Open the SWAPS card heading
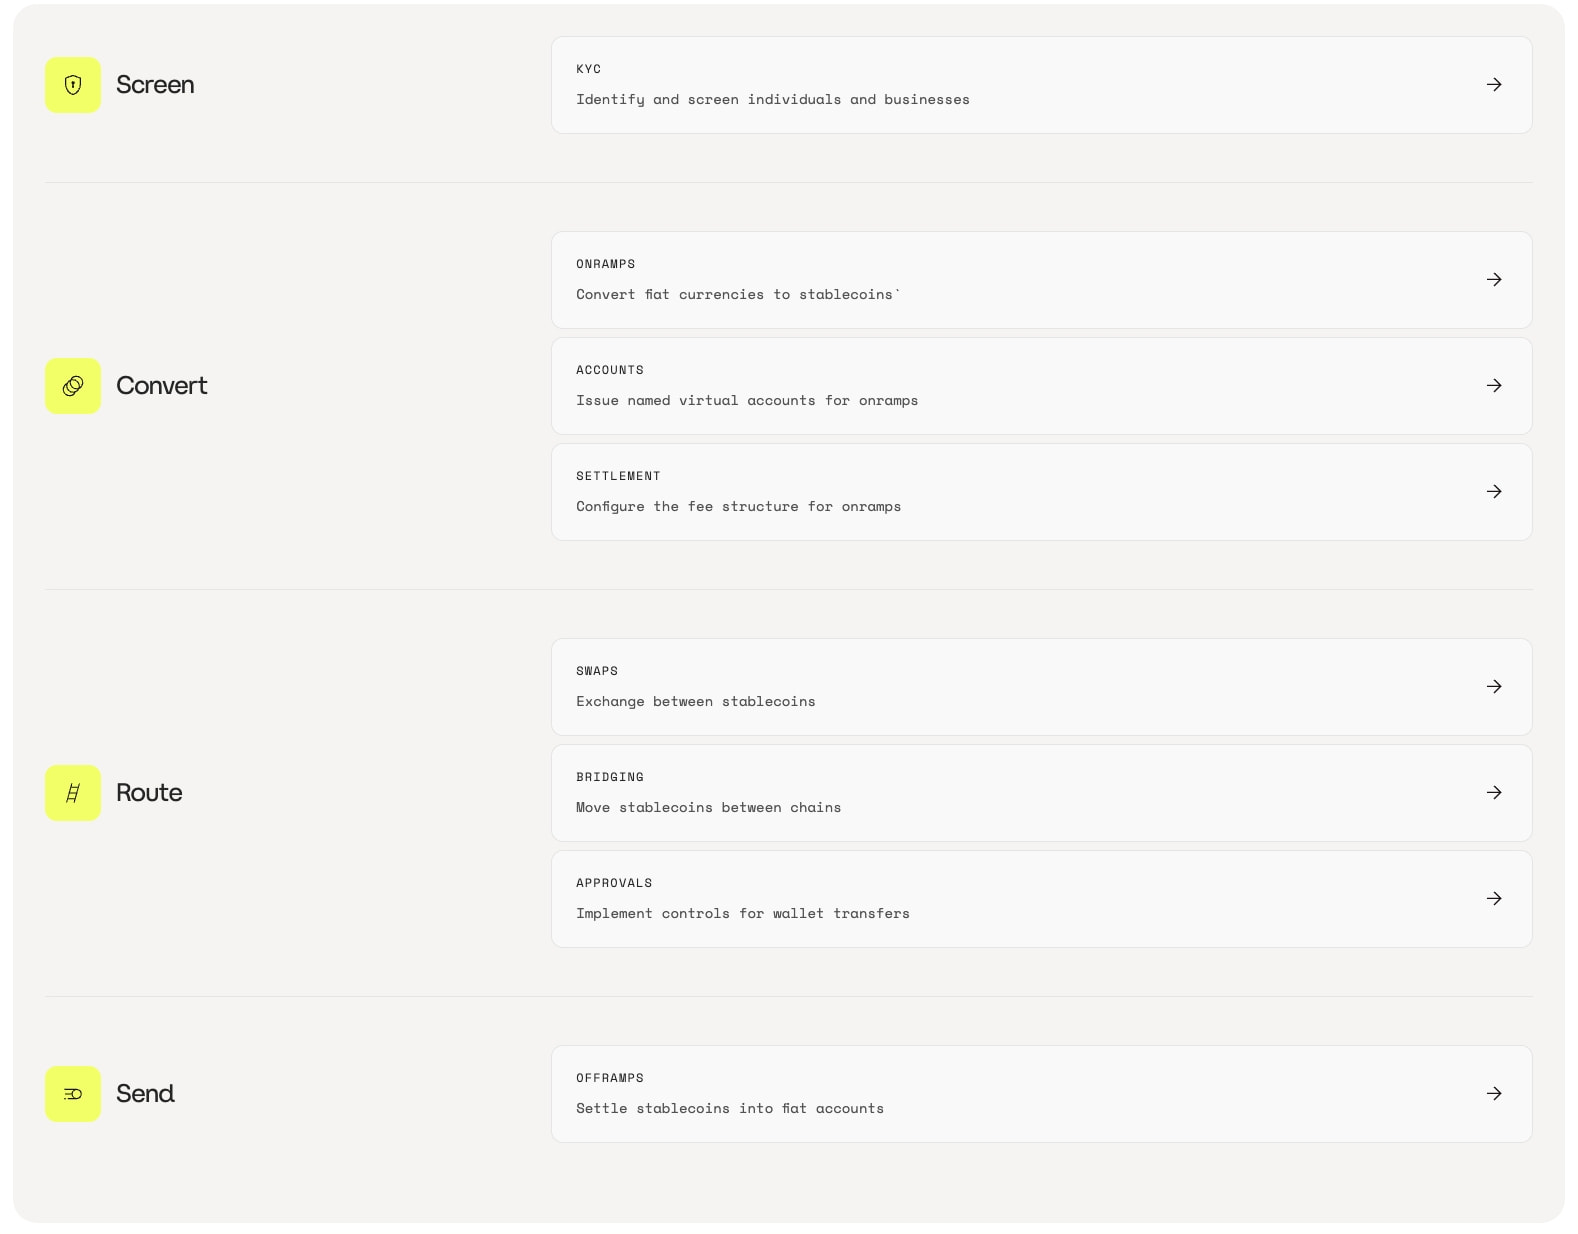 coord(597,671)
